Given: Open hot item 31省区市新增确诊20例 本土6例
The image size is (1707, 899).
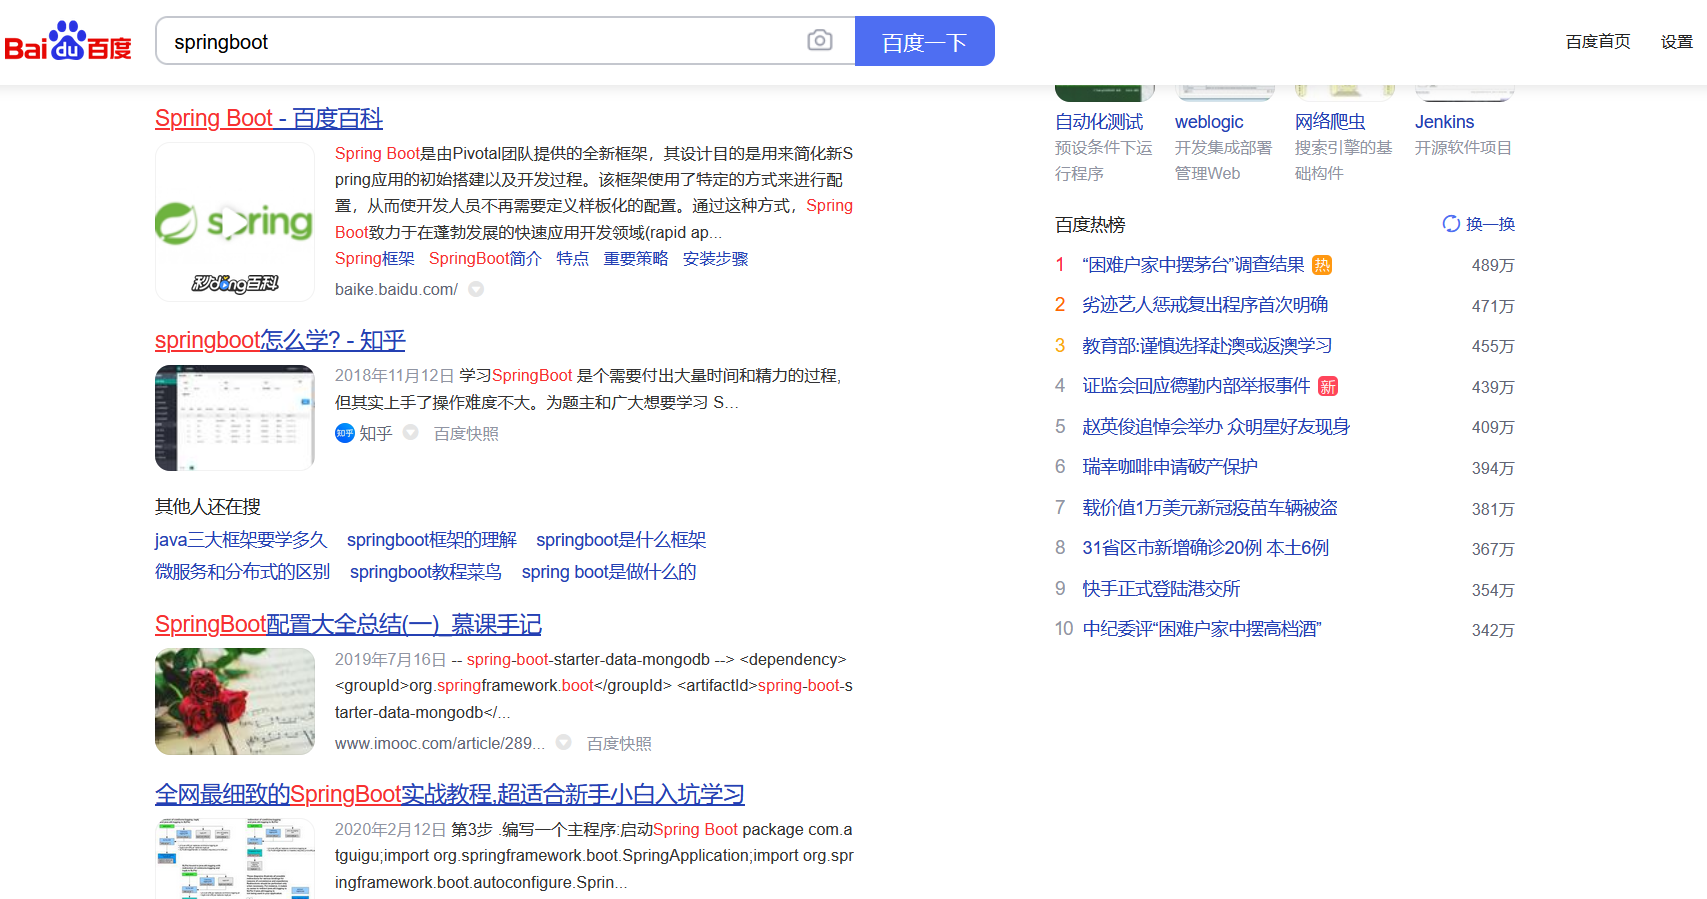Looking at the screenshot, I should [1206, 548].
